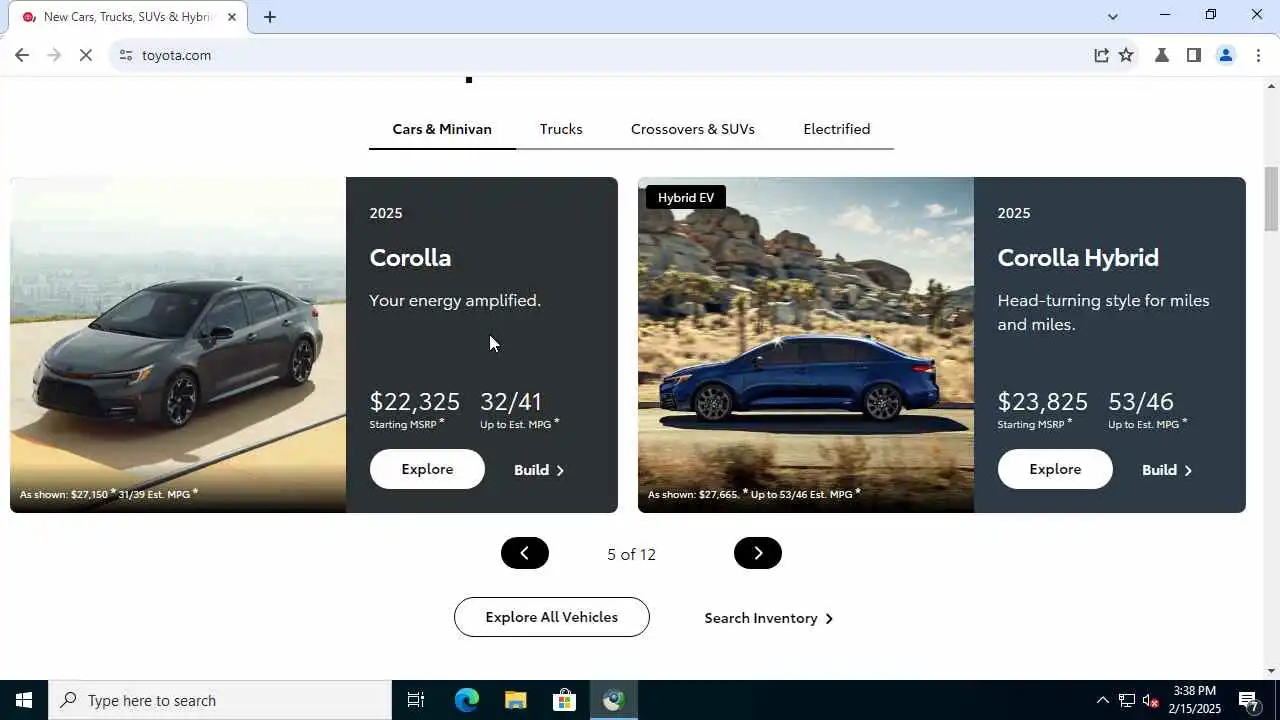Show the previous vehicles in carousel
This screenshot has height=720, width=1280.
(x=525, y=553)
